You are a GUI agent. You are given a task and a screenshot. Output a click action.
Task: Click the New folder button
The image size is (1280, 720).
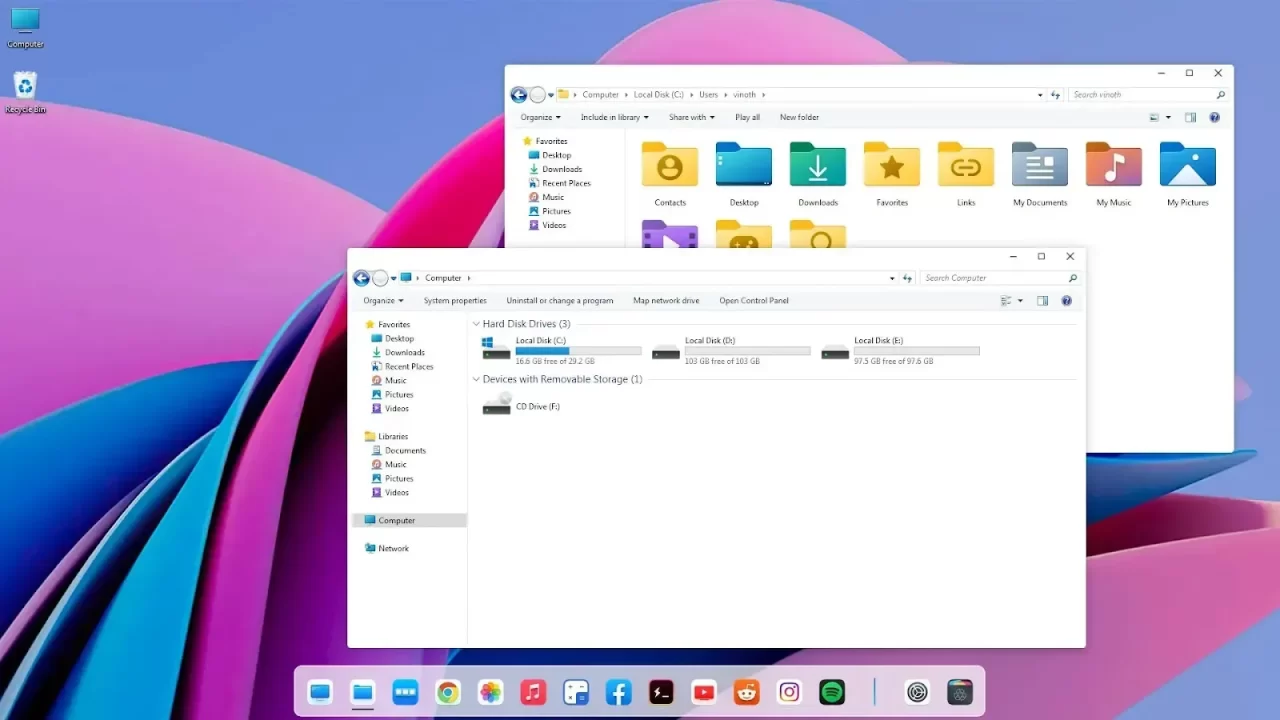[799, 118]
